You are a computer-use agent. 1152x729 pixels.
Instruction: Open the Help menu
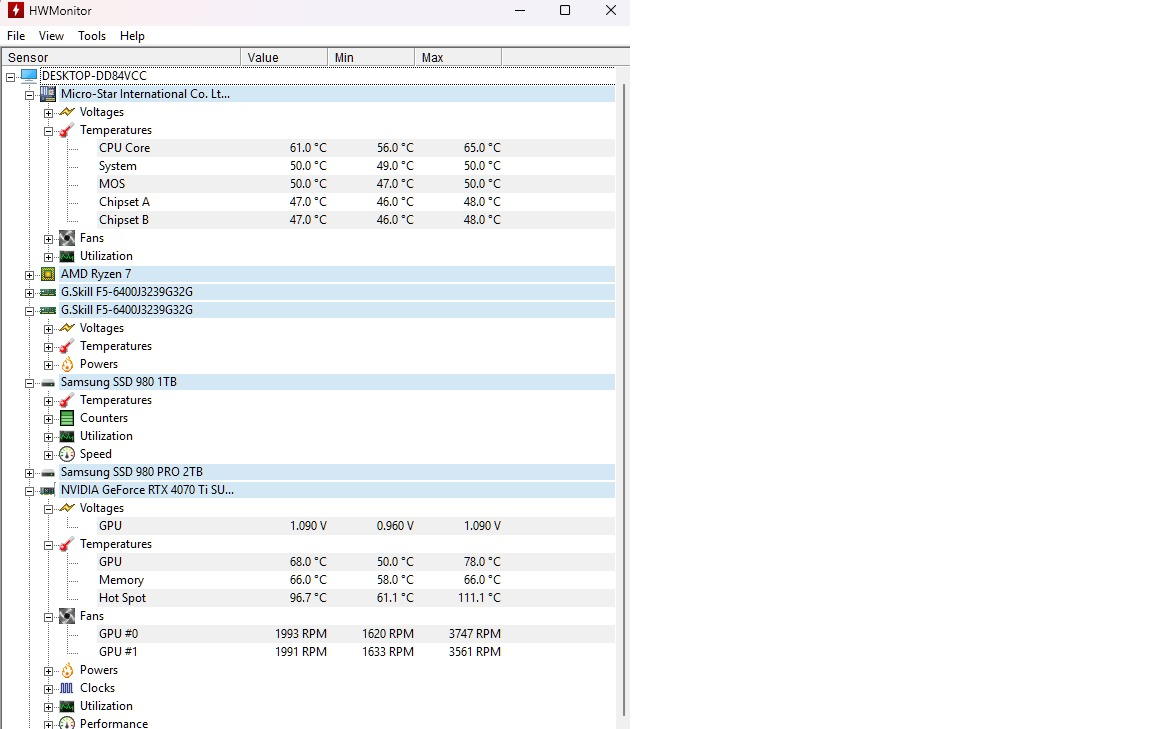click(x=132, y=36)
